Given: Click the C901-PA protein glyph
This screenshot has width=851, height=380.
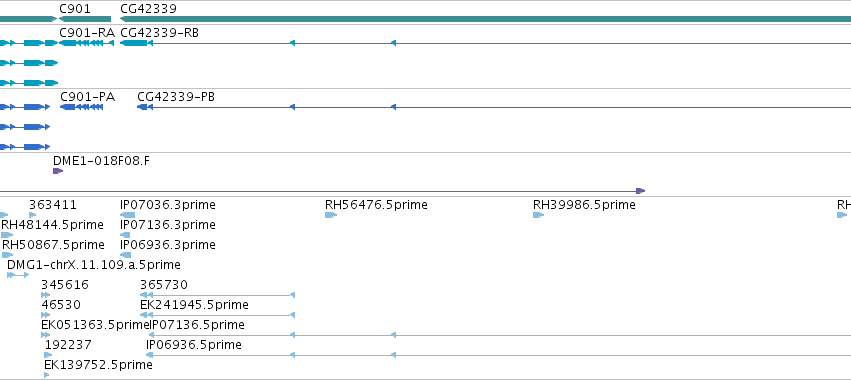Looking at the screenshot, I should pos(81,107).
